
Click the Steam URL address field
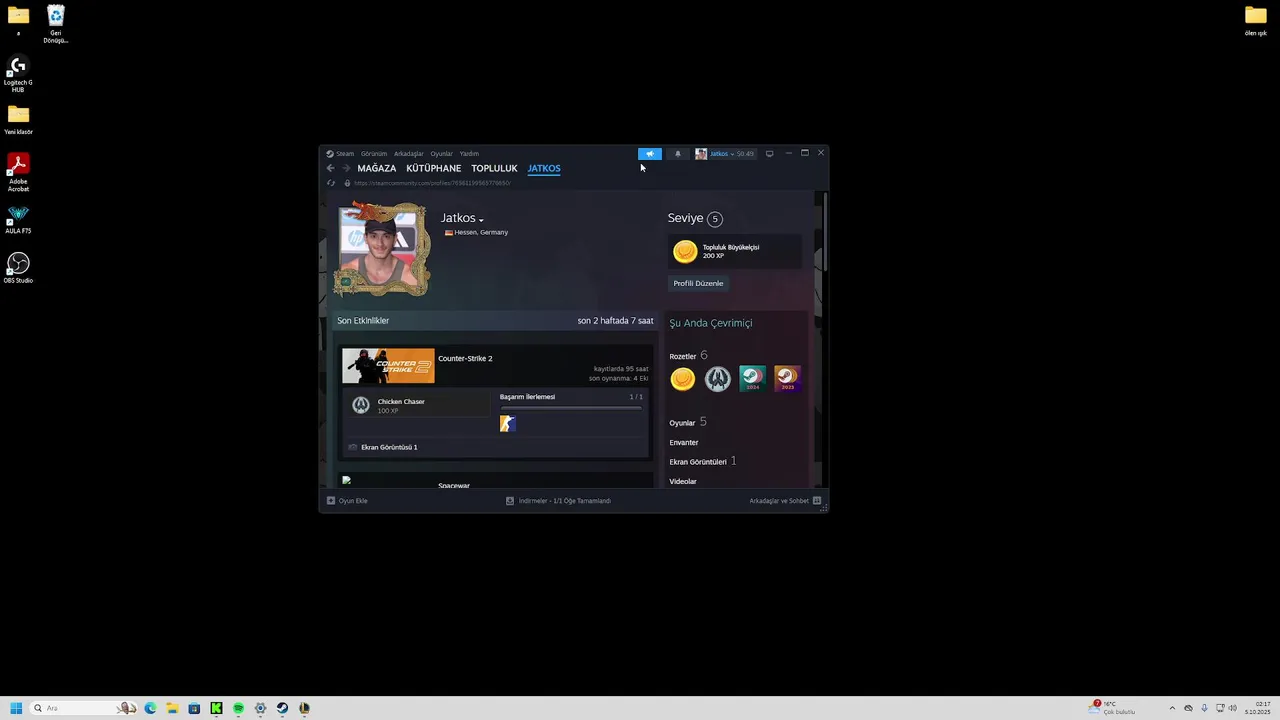[432, 183]
